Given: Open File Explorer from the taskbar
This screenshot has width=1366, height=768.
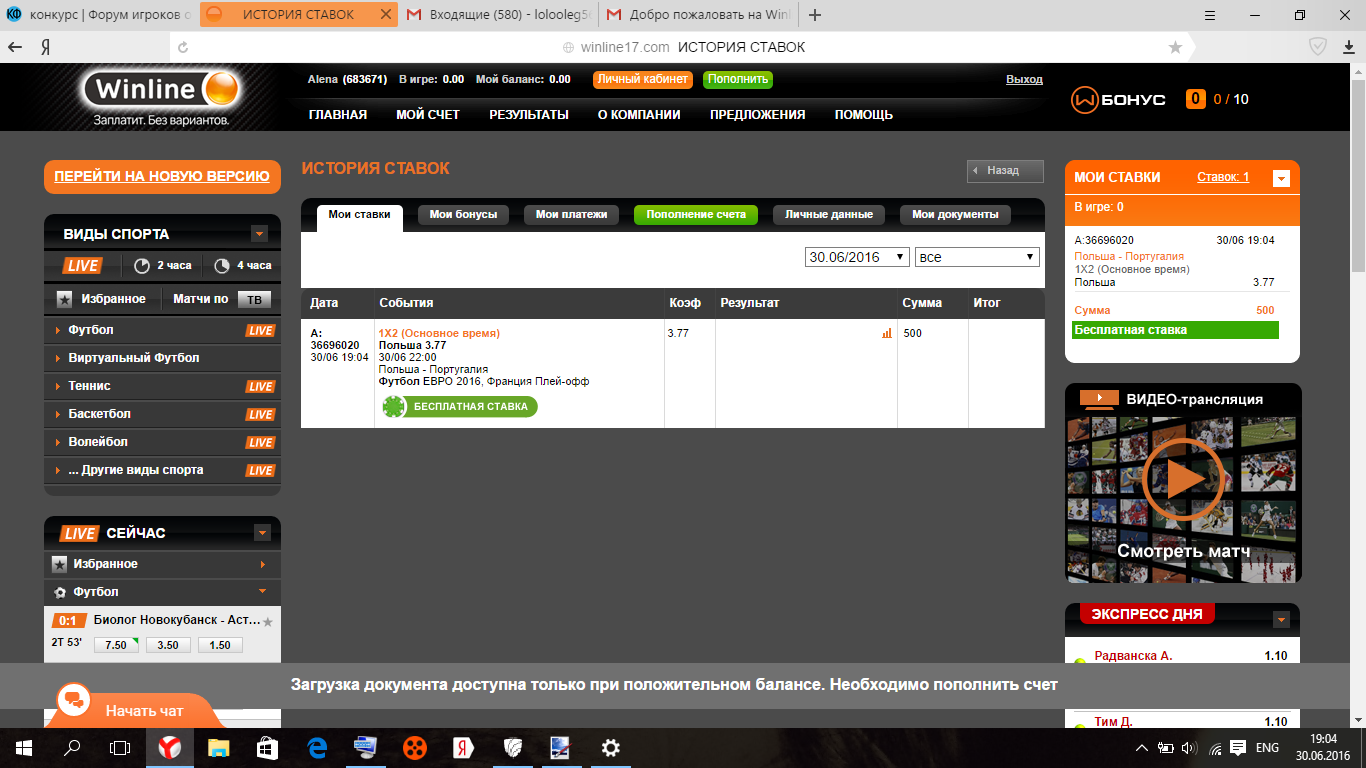Looking at the screenshot, I should pyautogui.click(x=218, y=747).
